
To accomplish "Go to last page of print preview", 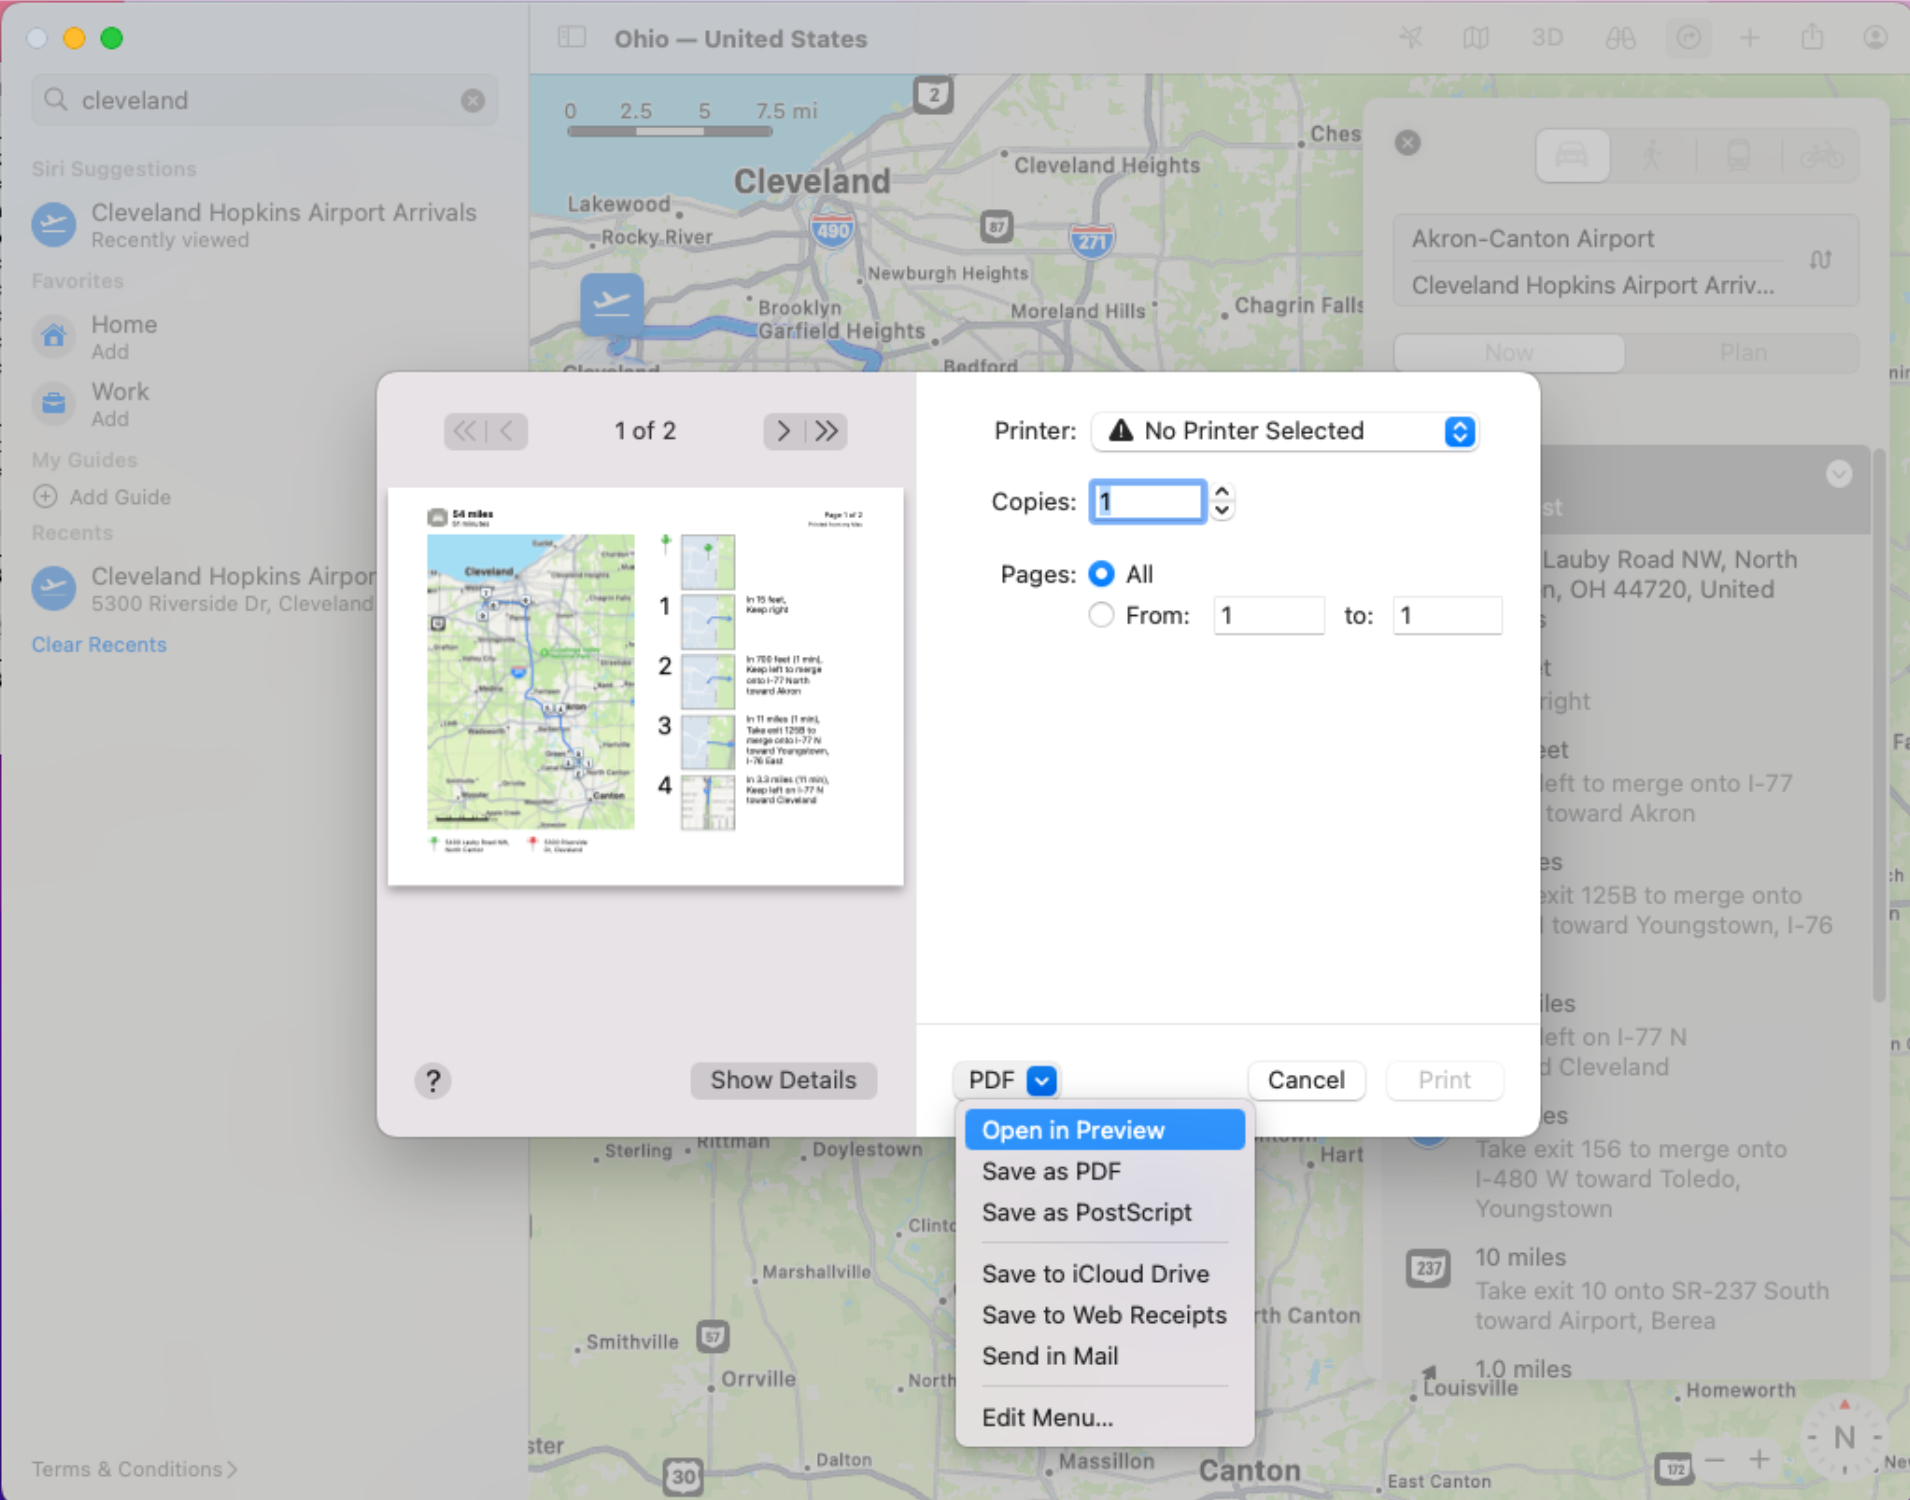I will (x=827, y=431).
